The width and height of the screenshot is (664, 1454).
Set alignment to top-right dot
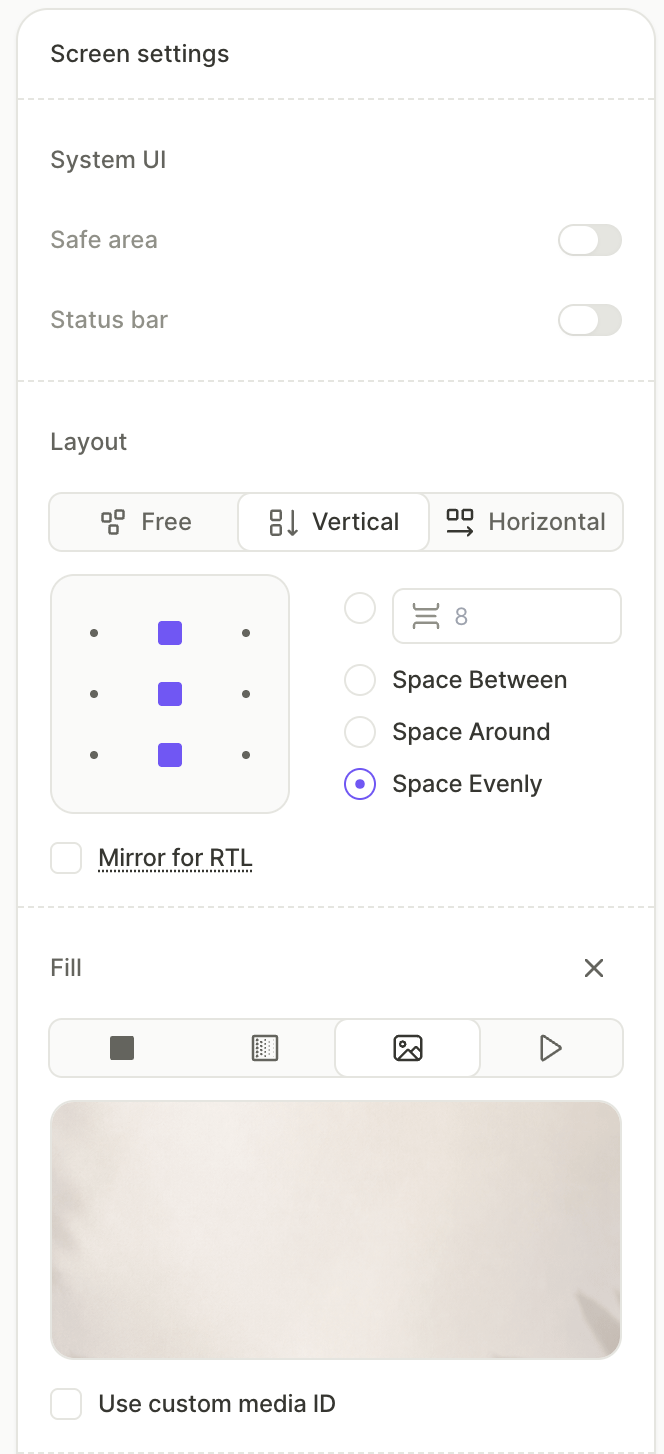point(246,633)
